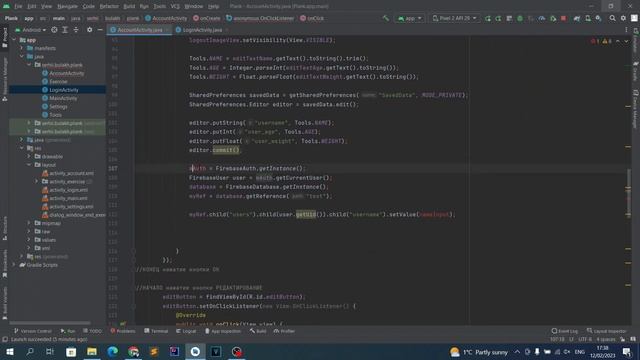Viewport: 640px width, 360px height.
Task: Open the Refactor menu
Action: (x=109, y=7)
